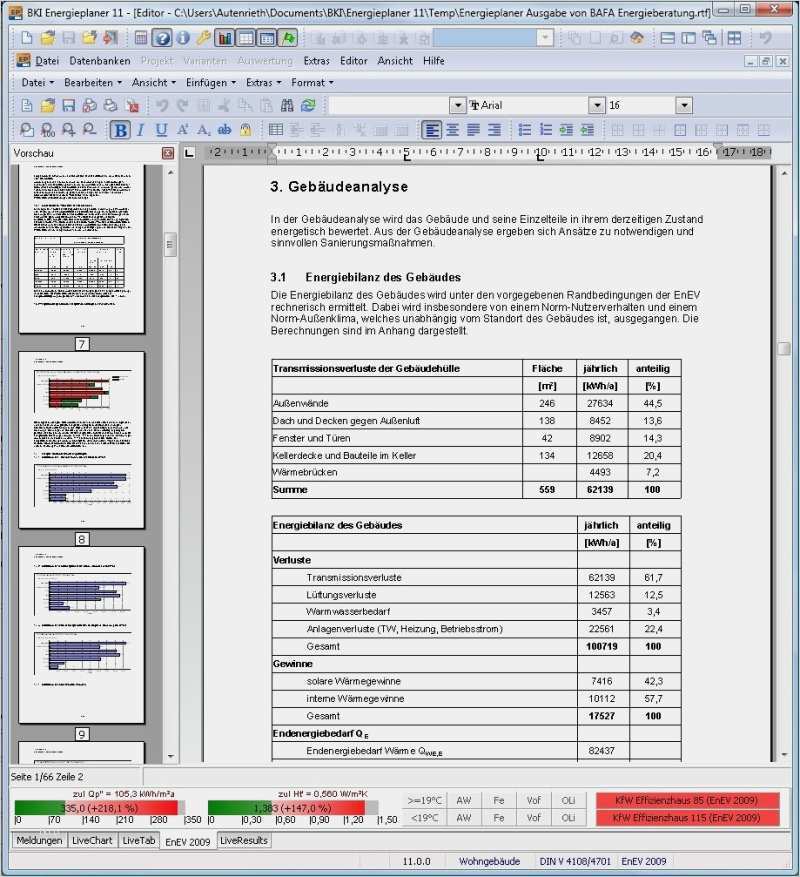Toggle OLi in the <19°C row
This screenshot has width=800, height=877.
(x=568, y=817)
